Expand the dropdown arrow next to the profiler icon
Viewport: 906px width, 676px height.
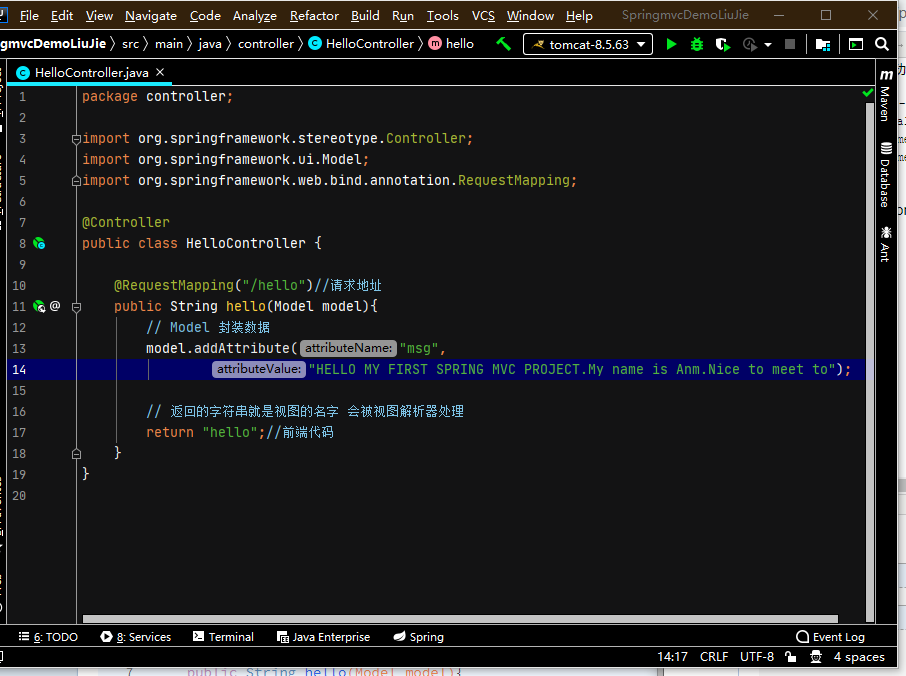(x=767, y=44)
